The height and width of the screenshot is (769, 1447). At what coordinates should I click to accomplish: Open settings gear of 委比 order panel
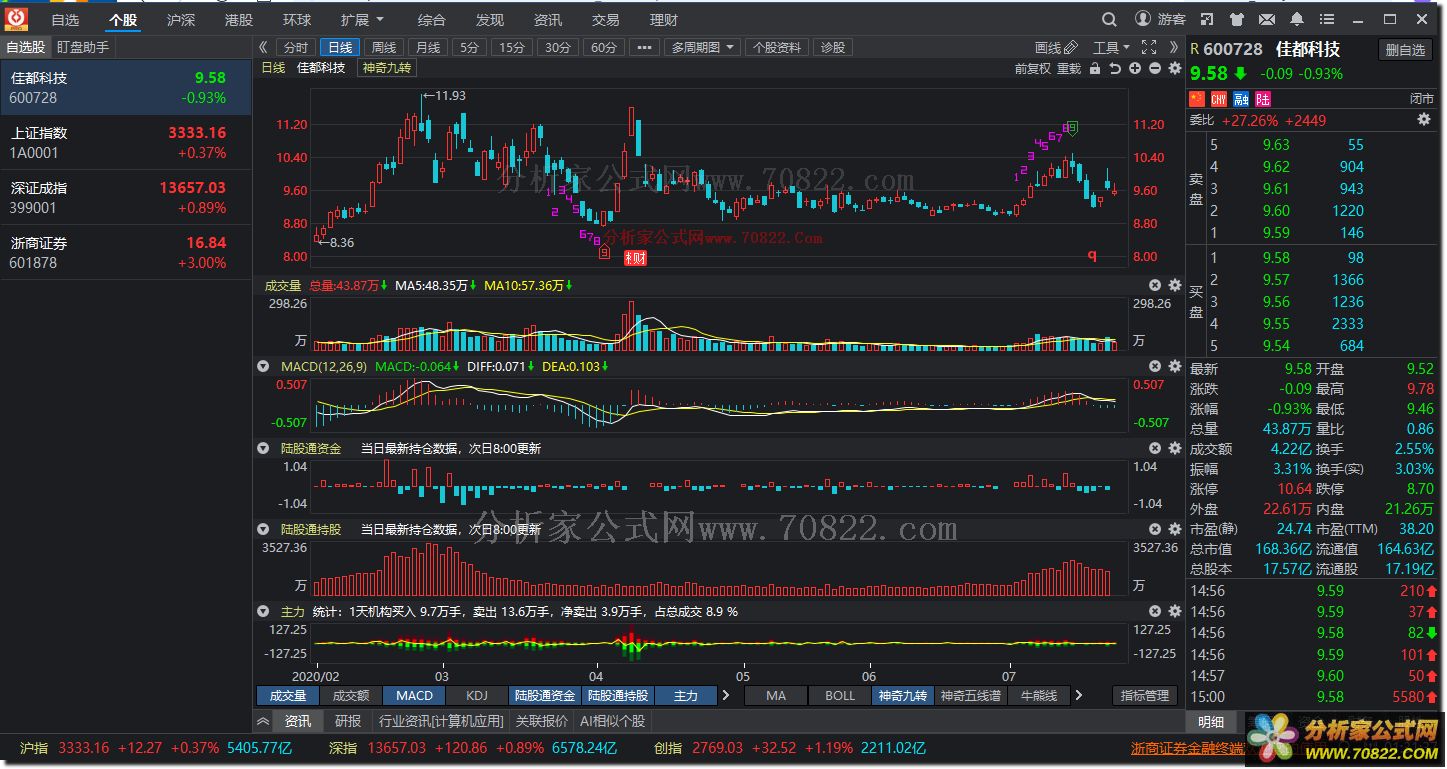1424,120
